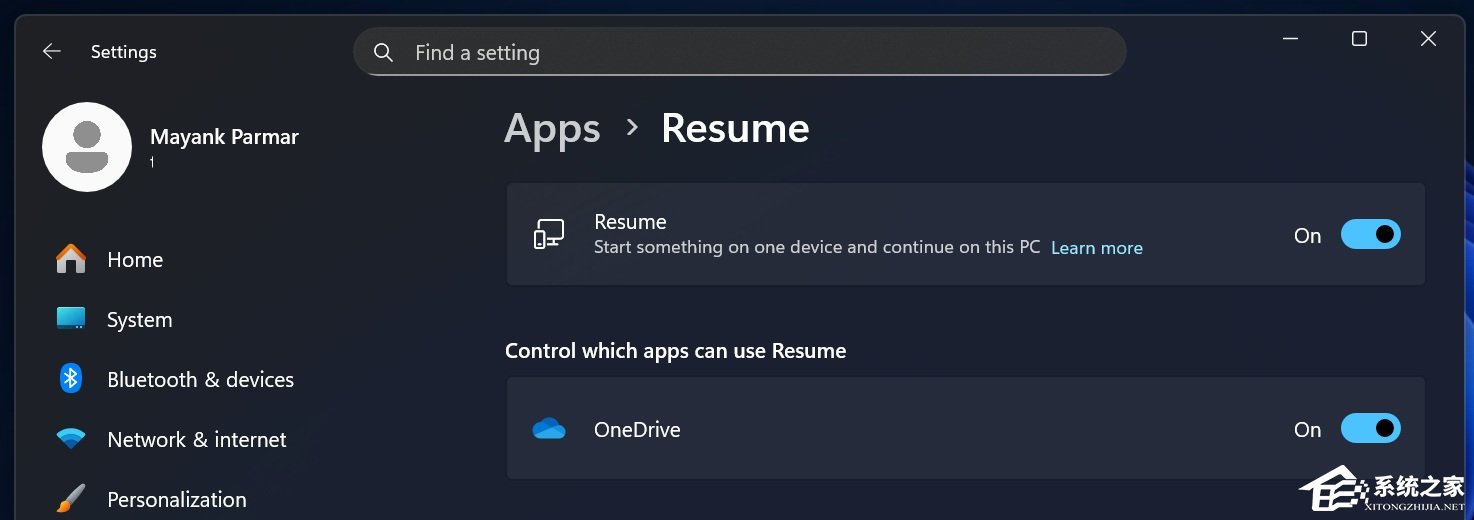Click the Personalization paintbrush icon

71,498
